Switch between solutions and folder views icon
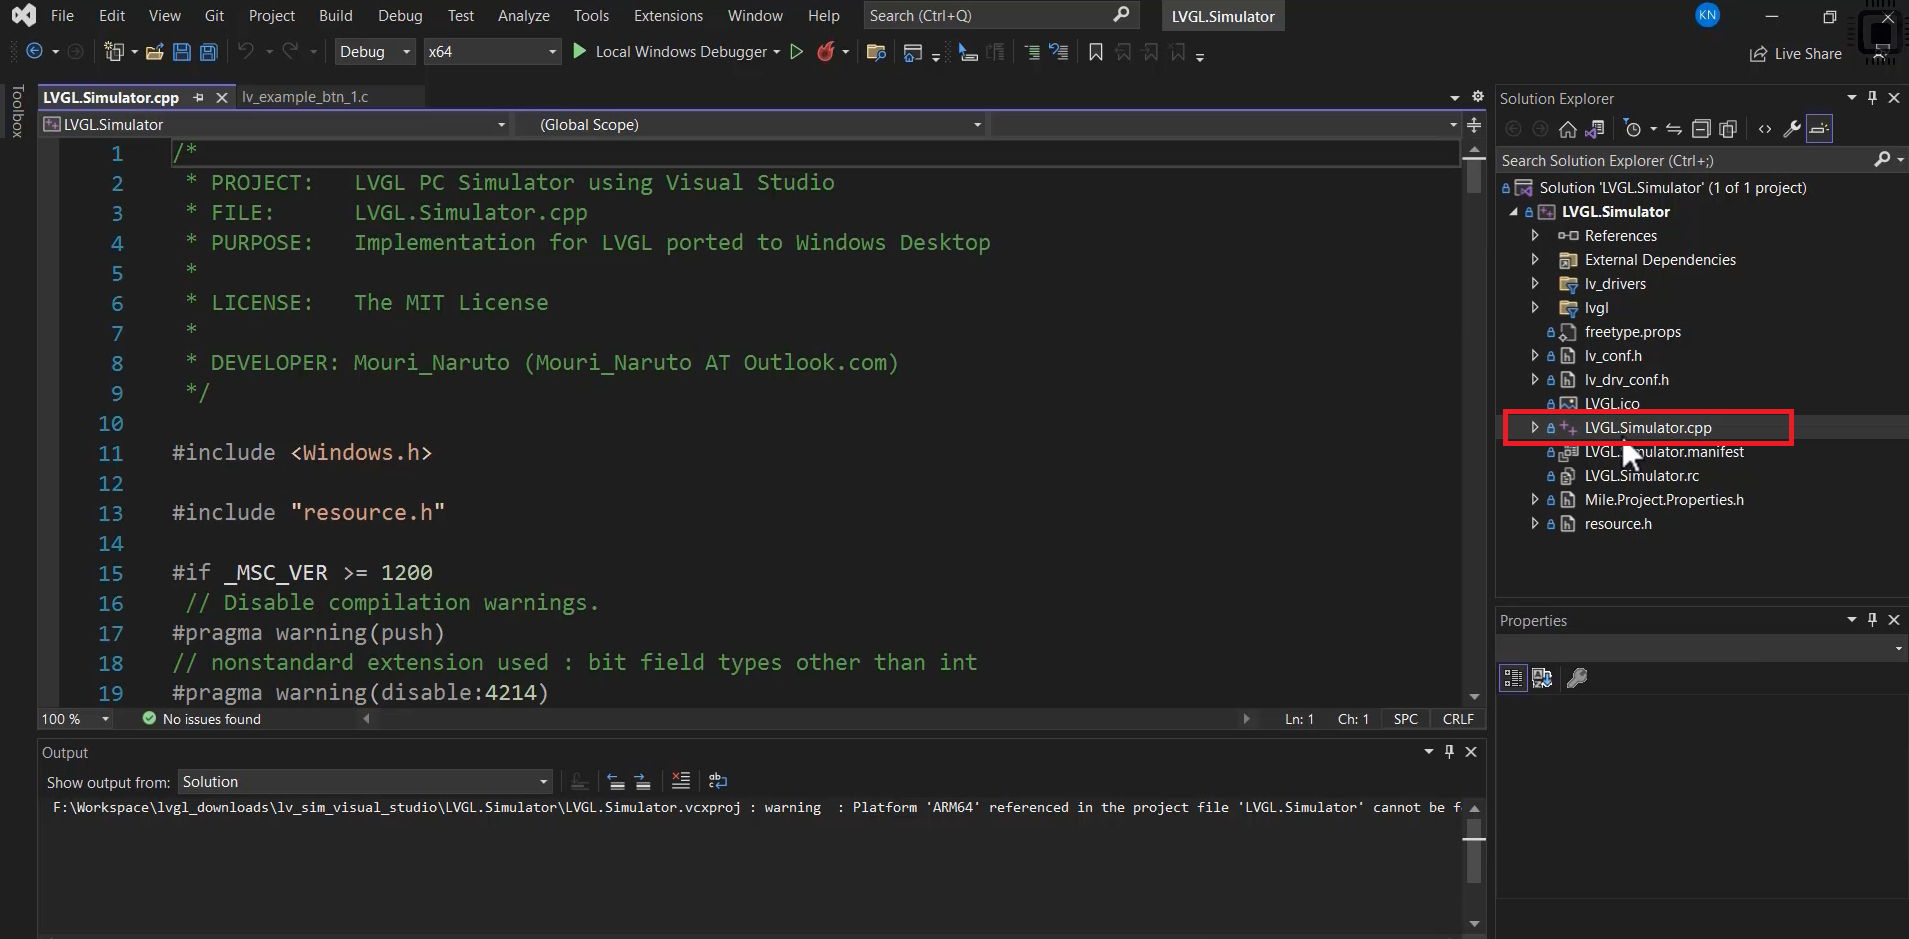 tap(1595, 129)
